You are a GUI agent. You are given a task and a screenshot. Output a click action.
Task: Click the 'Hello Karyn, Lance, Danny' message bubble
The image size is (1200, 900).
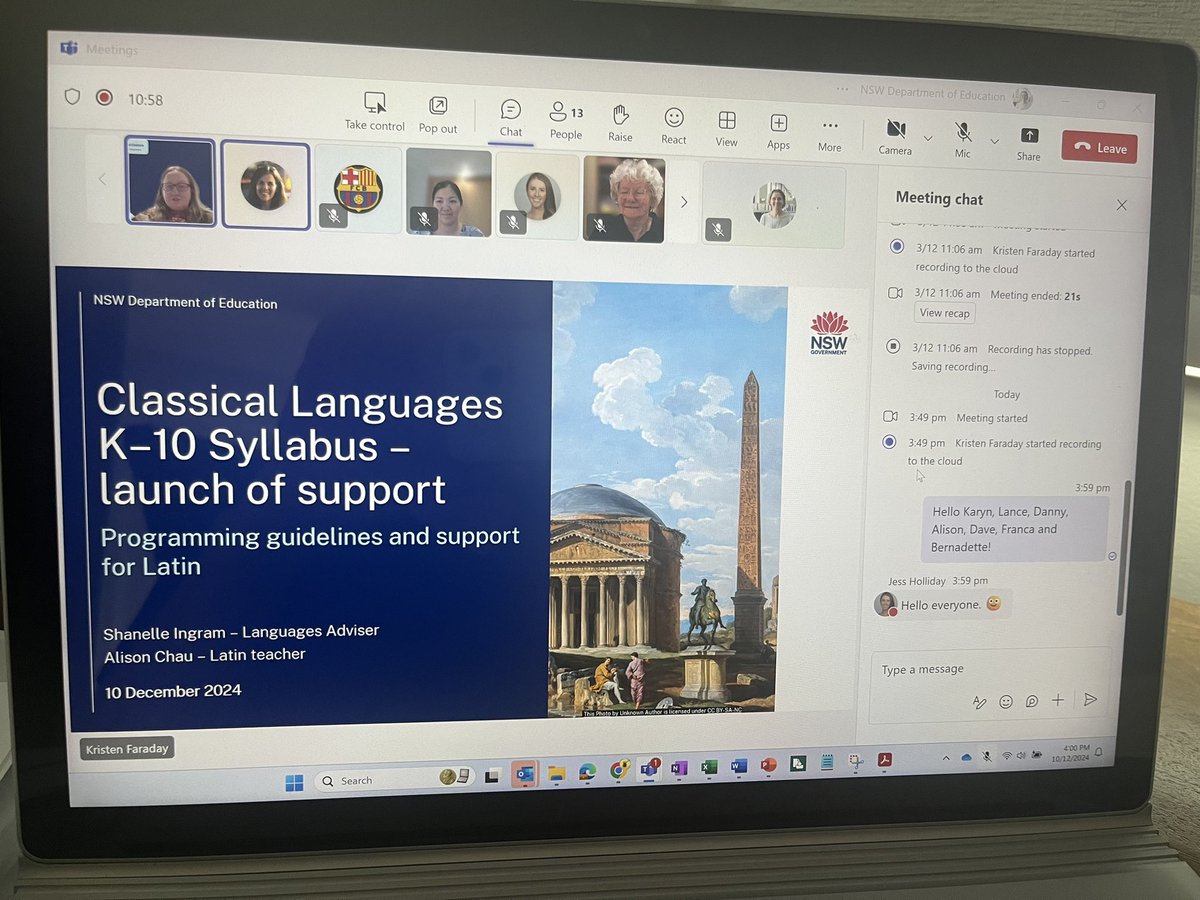pos(1015,529)
